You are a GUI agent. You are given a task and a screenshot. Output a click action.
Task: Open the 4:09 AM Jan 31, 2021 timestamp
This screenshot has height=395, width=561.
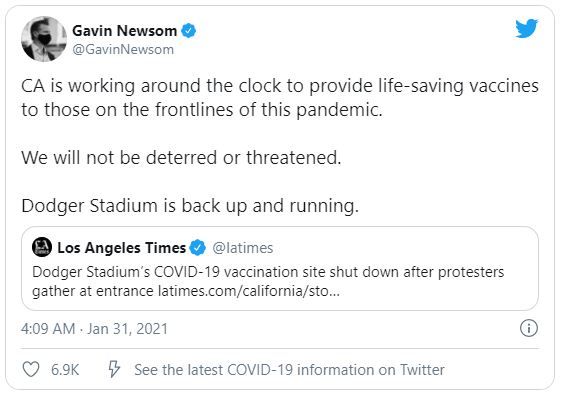(x=94, y=328)
